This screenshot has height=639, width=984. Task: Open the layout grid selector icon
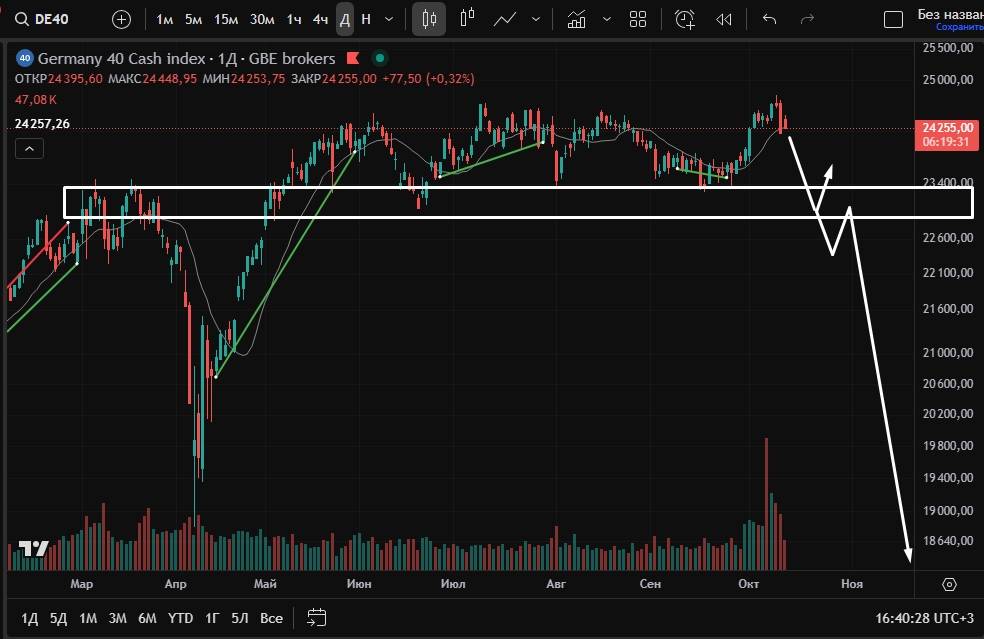click(x=638, y=19)
